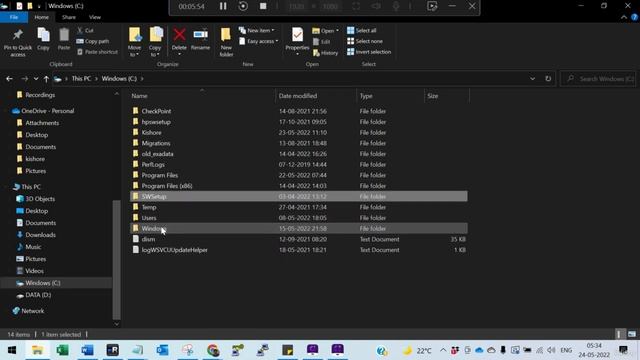Refresh the current folder view
The image size is (640, 360).
548,79
